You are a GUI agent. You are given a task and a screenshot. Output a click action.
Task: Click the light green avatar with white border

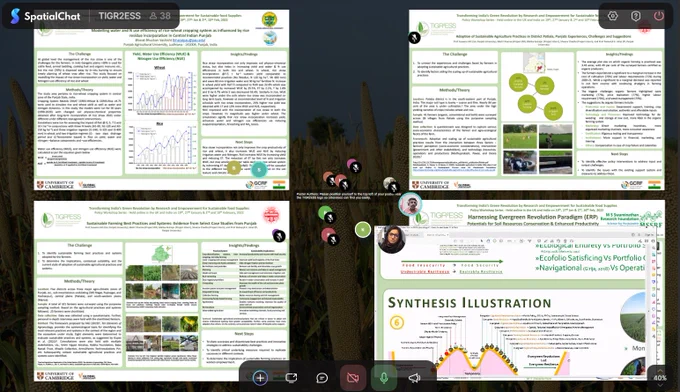point(363,229)
